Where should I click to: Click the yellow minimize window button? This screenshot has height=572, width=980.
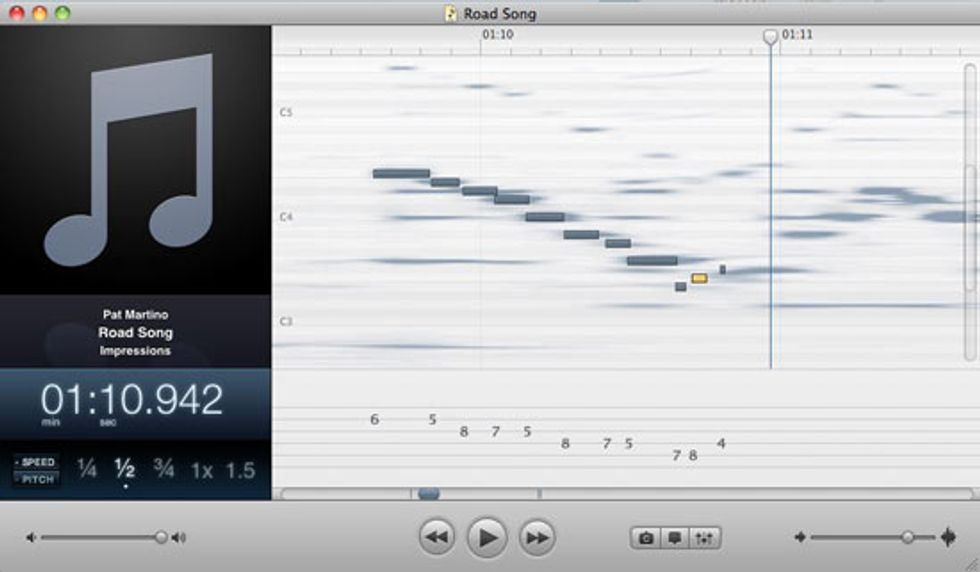(x=39, y=13)
